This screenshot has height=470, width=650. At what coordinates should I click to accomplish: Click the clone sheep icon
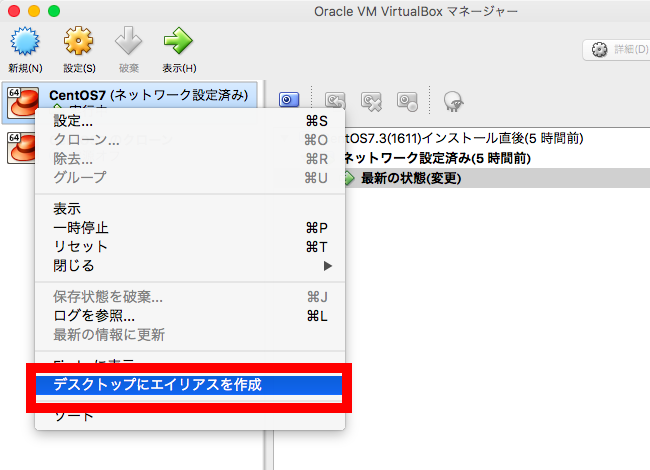[454, 102]
